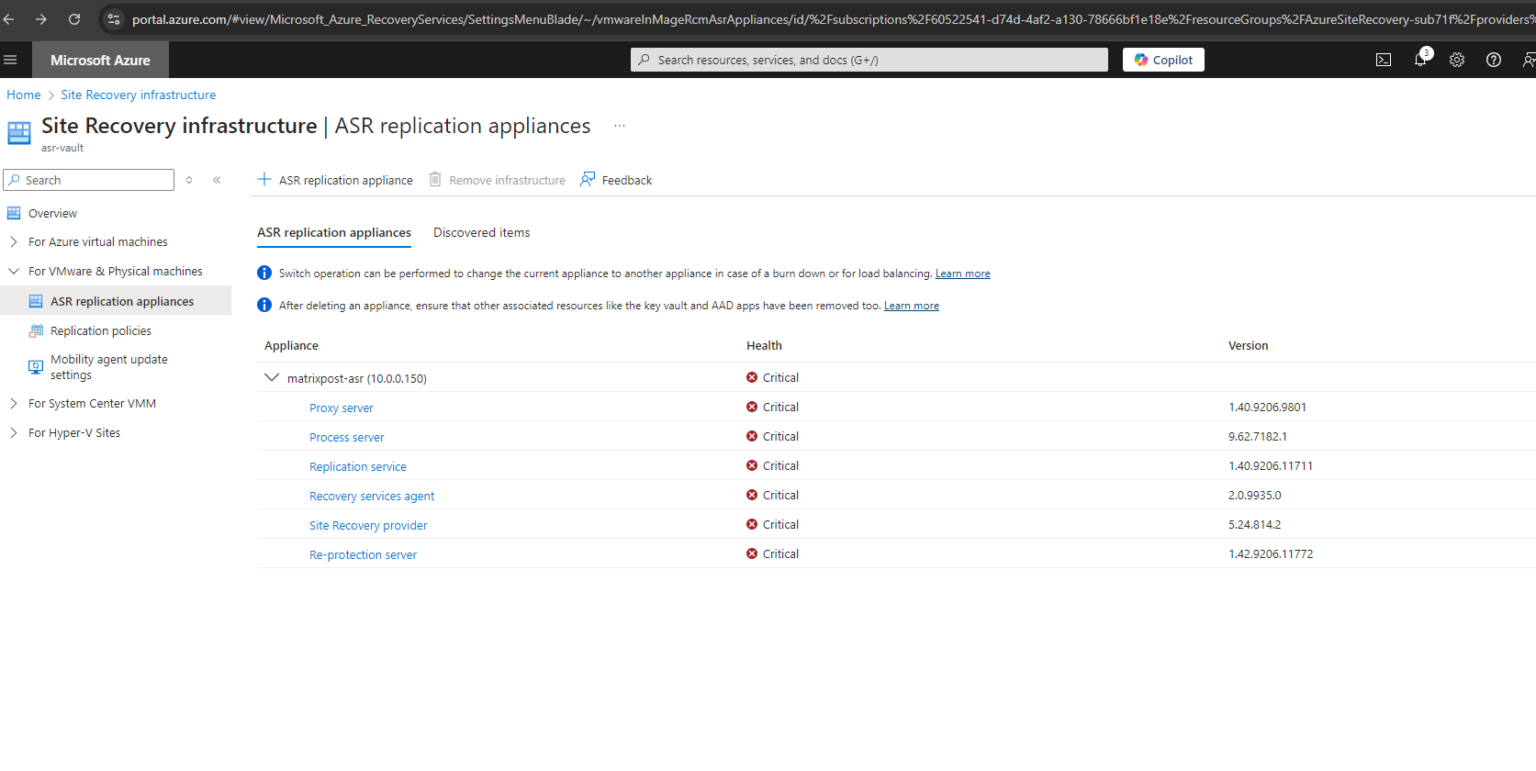
Task: Click the sidebar expand/collapse all arrows icon
Action: pyautogui.click(x=189, y=180)
